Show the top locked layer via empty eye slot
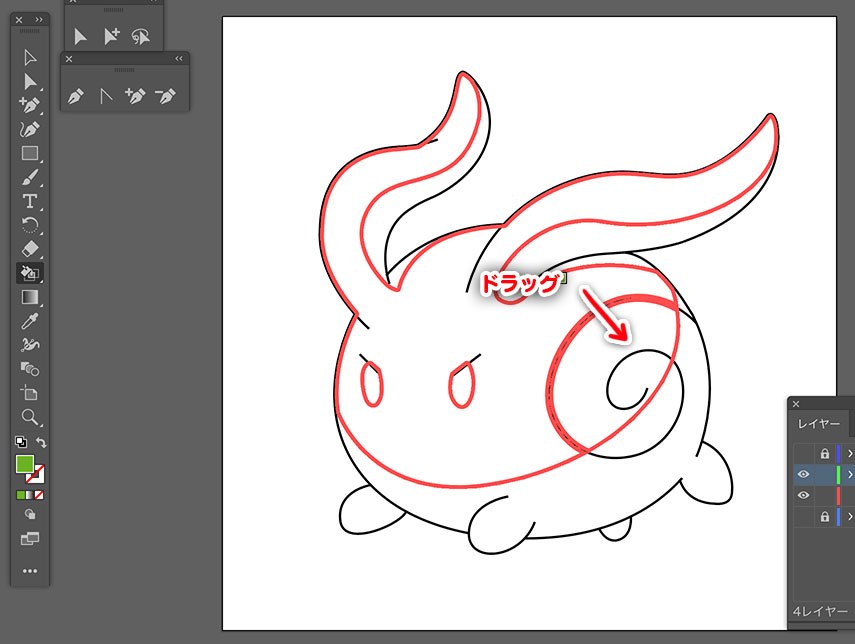Image resolution: width=855 pixels, height=644 pixels. pos(803,454)
